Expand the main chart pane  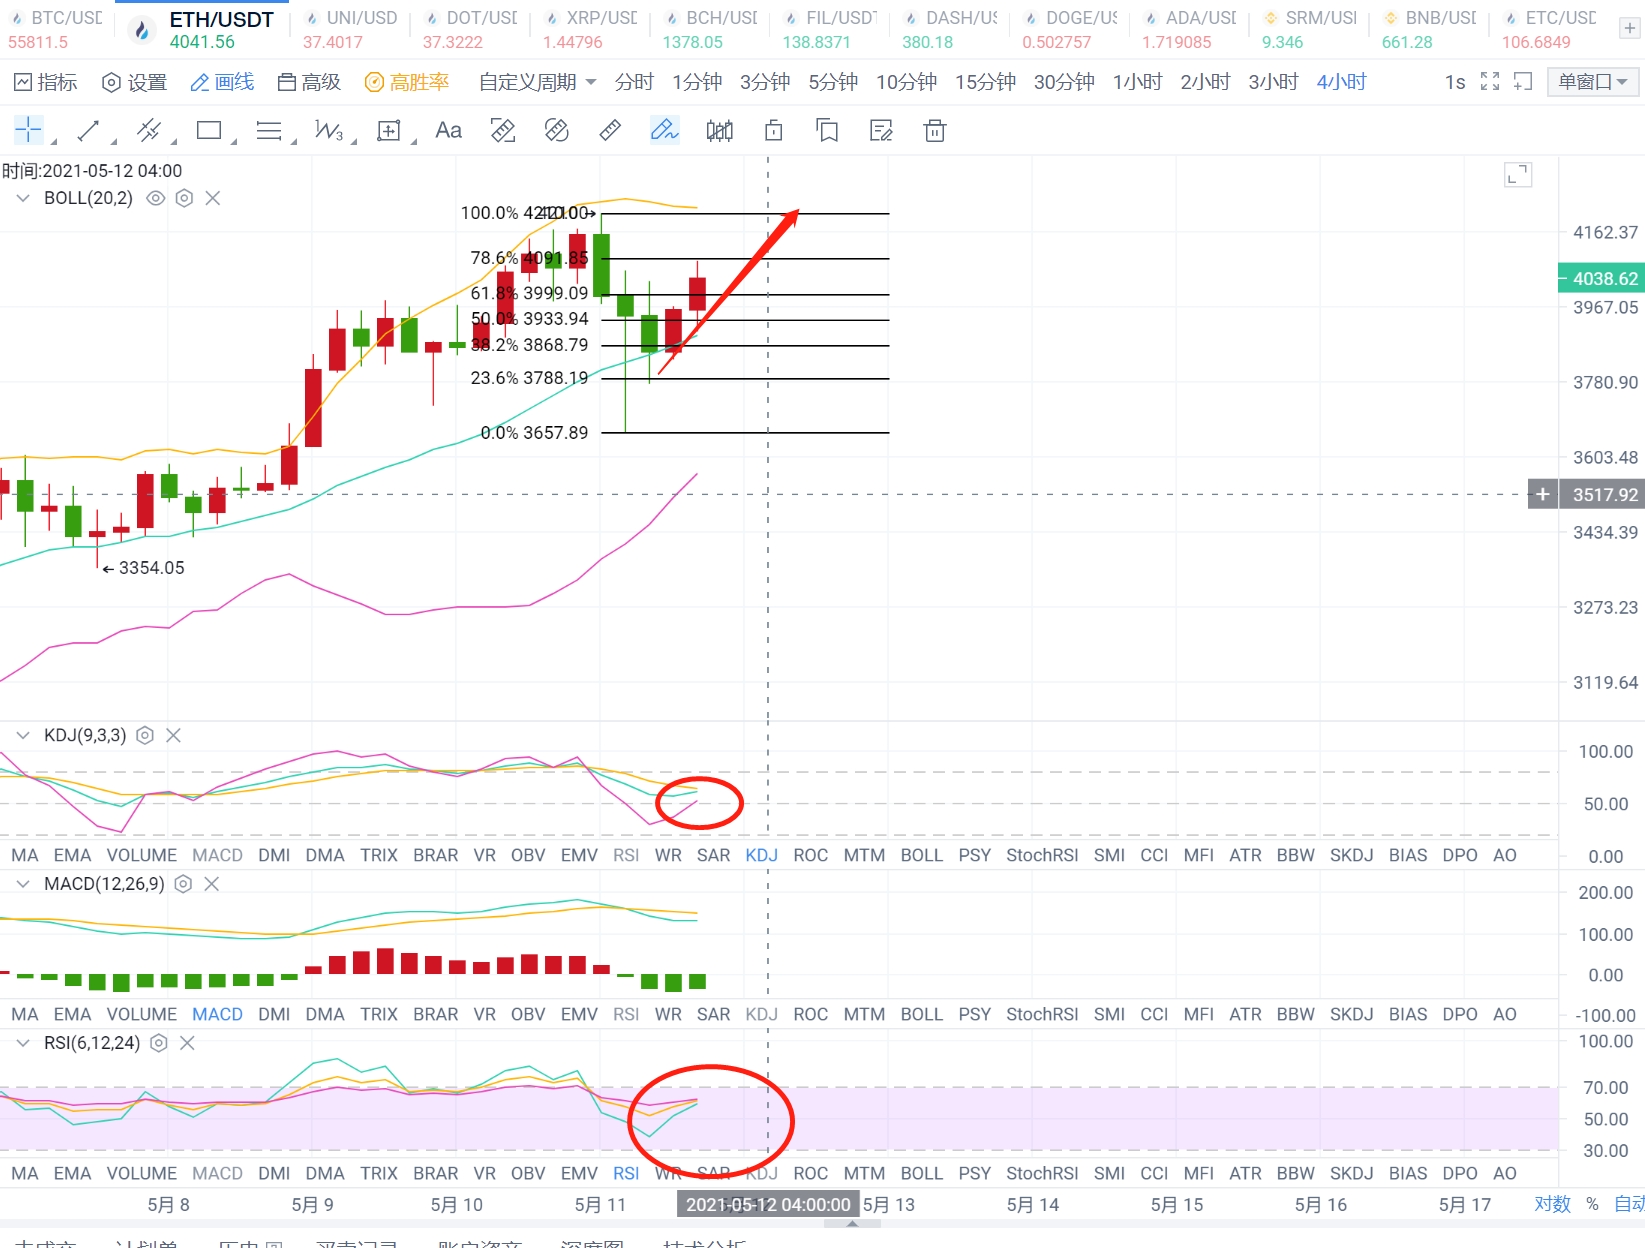1518,175
